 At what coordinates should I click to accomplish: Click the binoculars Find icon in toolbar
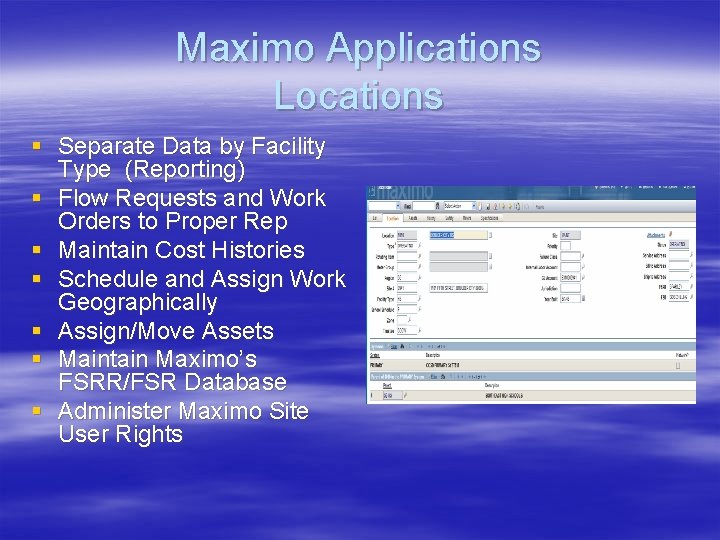click(438, 206)
